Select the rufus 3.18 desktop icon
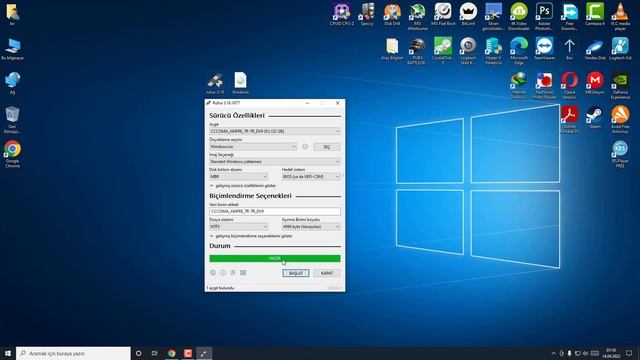The width and height of the screenshot is (640, 360). (x=215, y=84)
